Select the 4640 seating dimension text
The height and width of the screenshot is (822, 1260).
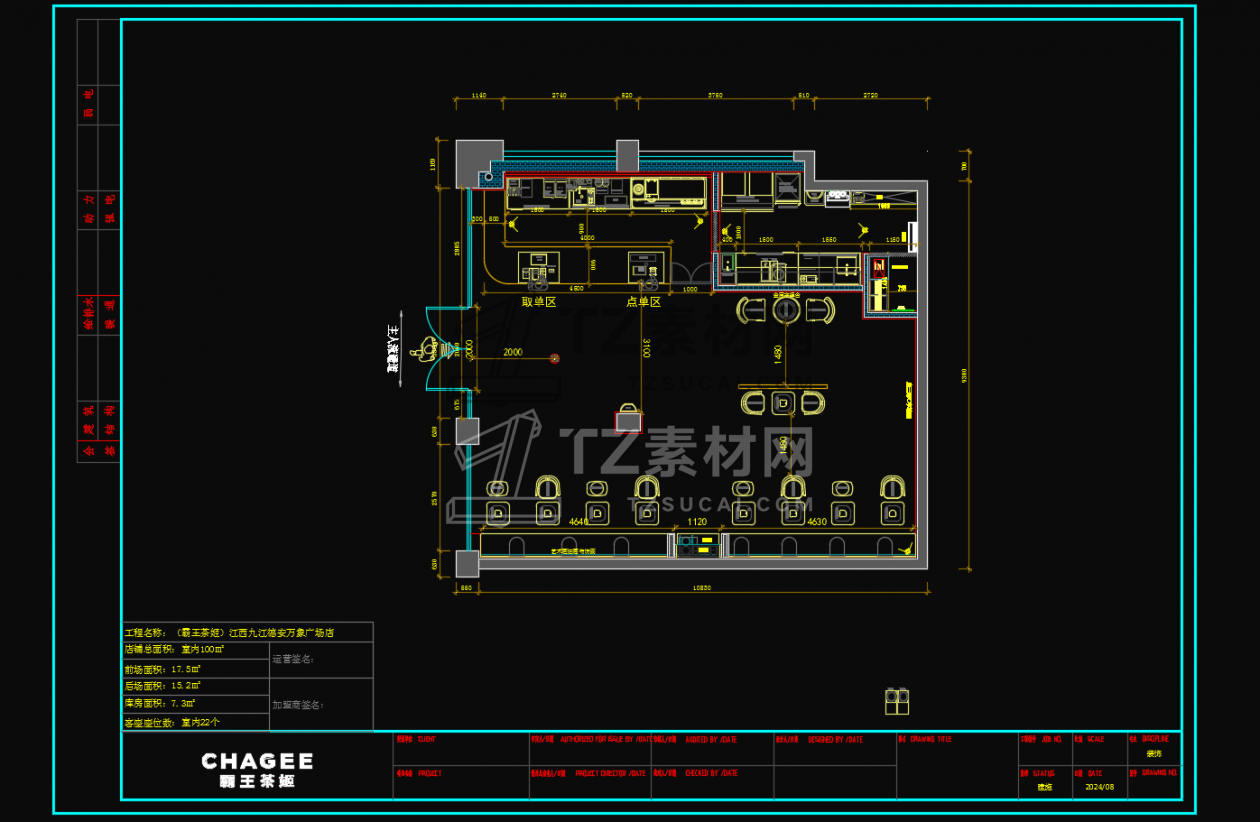(x=579, y=522)
